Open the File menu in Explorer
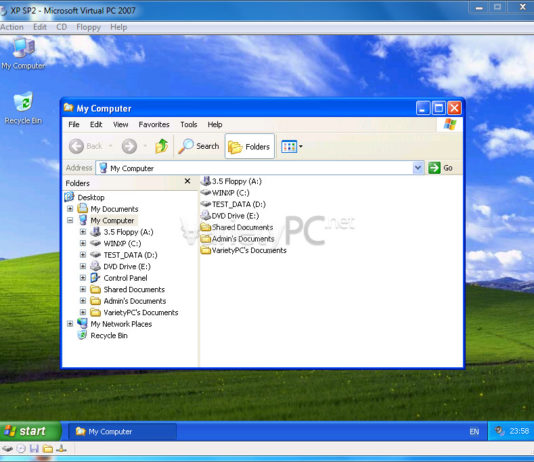This screenshot has height=462, width=534. point(74,125)
